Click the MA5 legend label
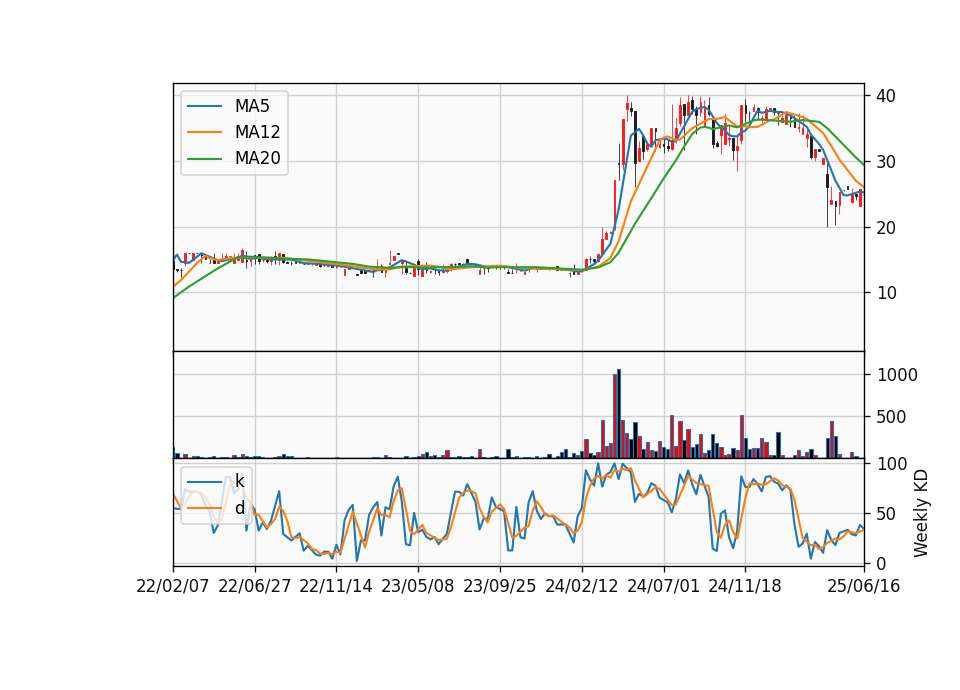Viewport: 960px width, 690px height. (x=252, y=106)
